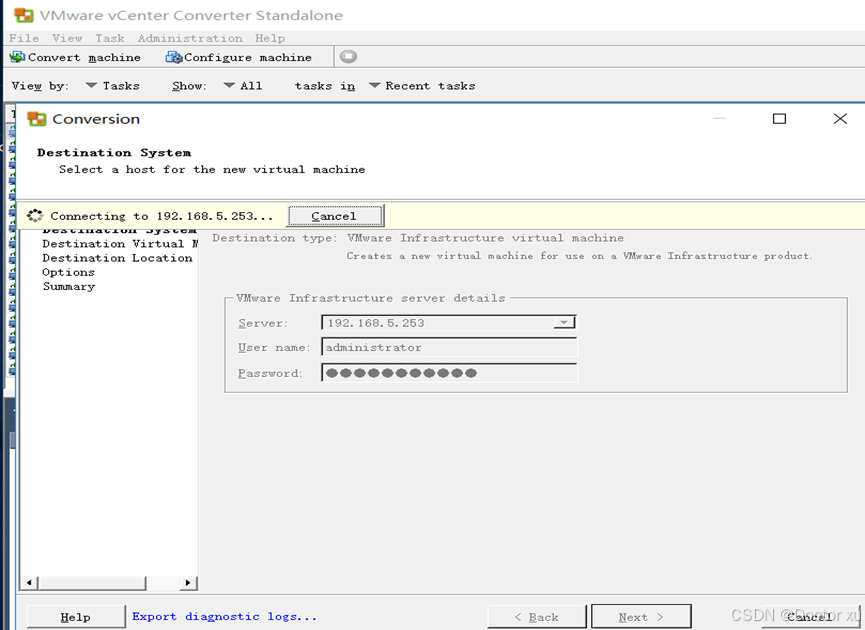Maximize the Conversion dialog

[779, 119]
